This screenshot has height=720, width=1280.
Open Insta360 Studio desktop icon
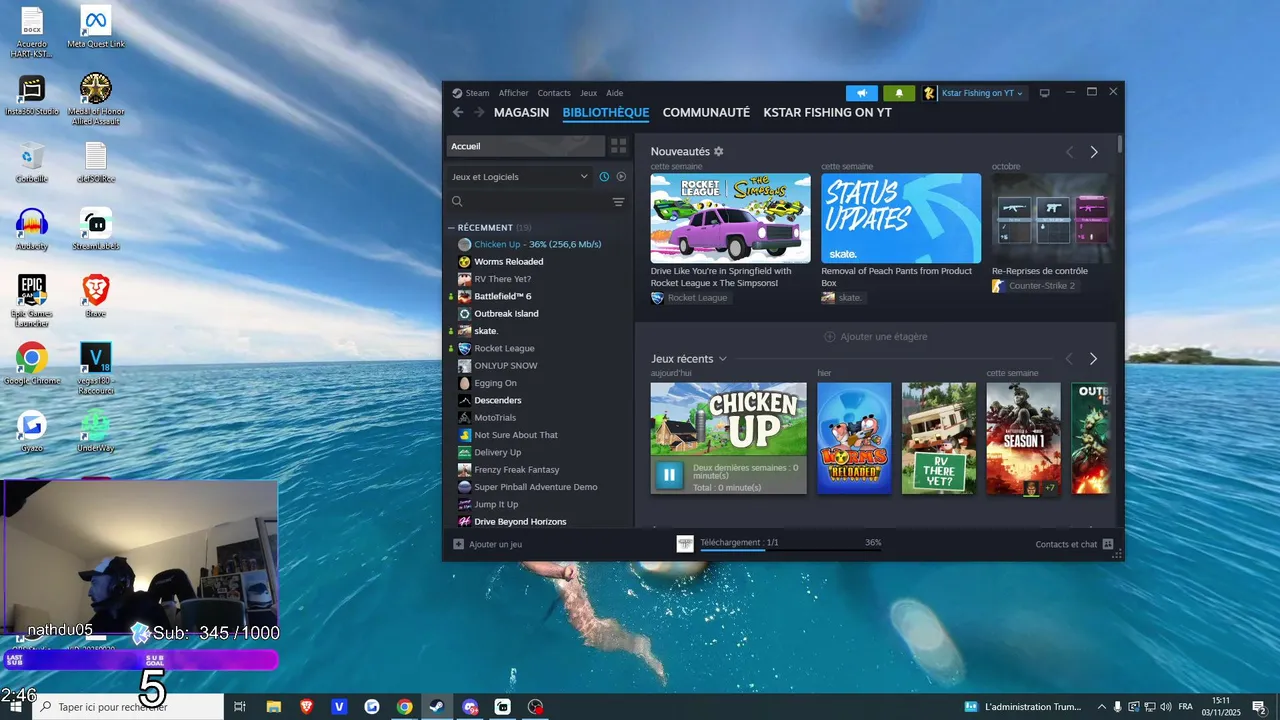[x=32, y=96]
